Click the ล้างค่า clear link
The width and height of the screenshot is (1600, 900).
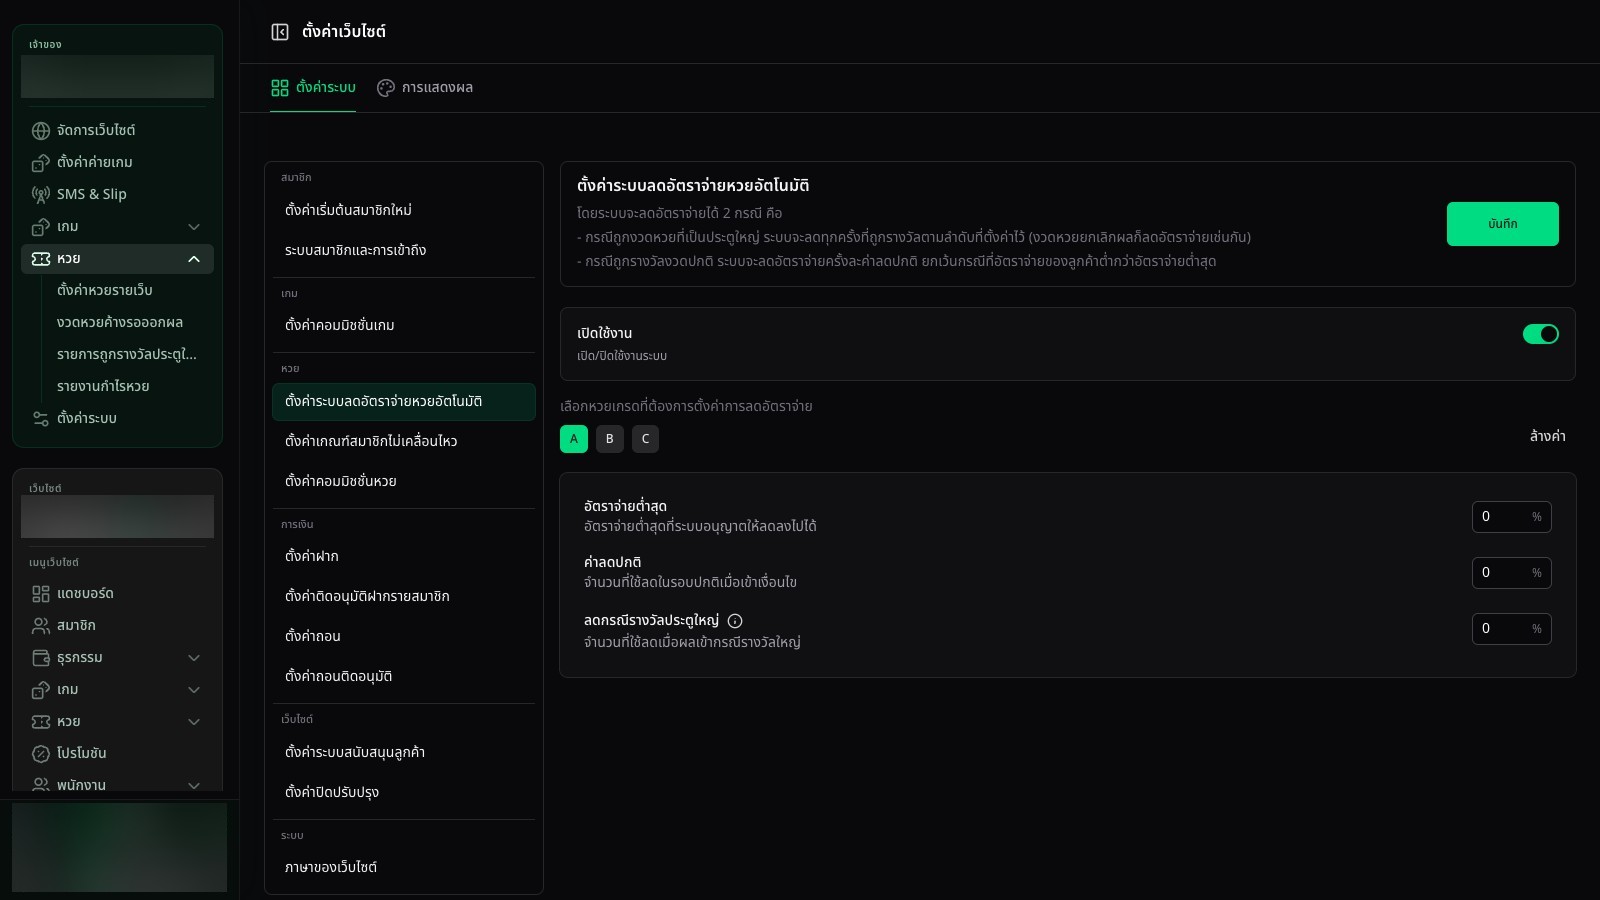click(1547, 436)
